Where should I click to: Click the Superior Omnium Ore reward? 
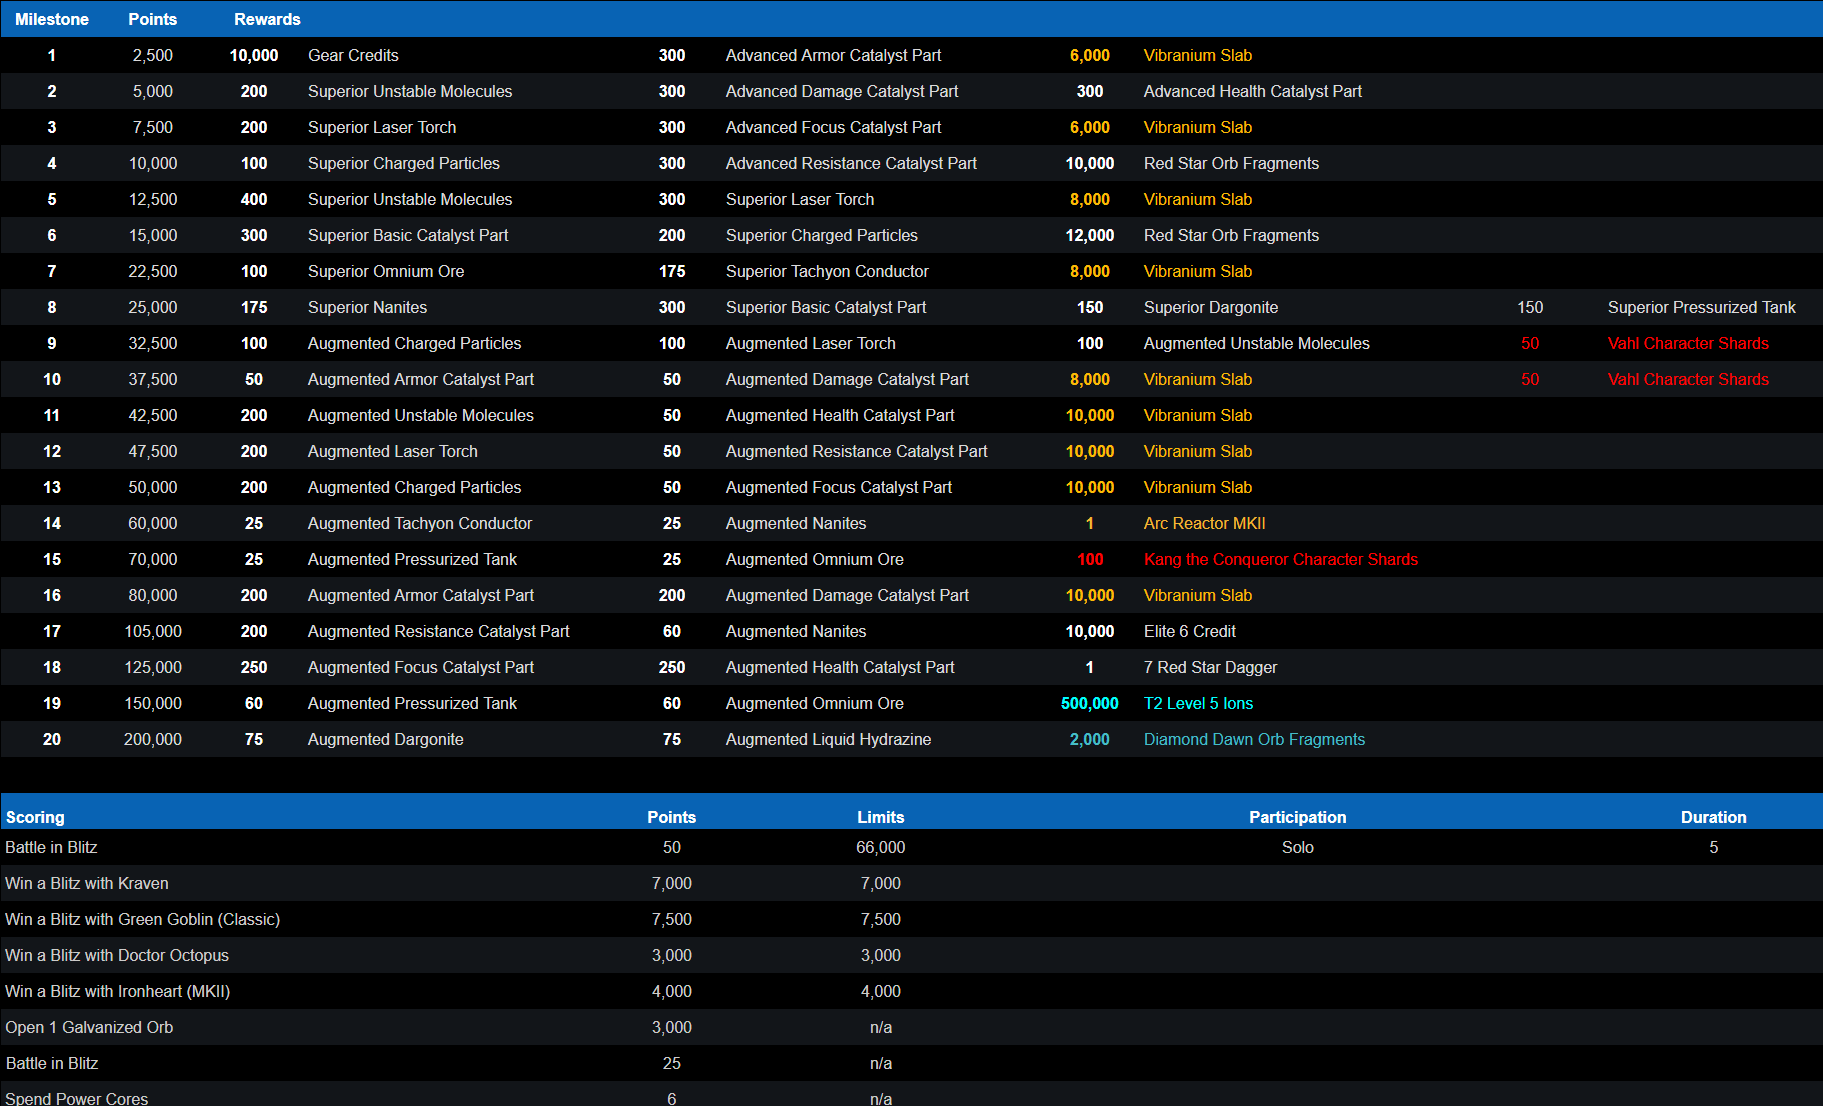coord(386,271)
